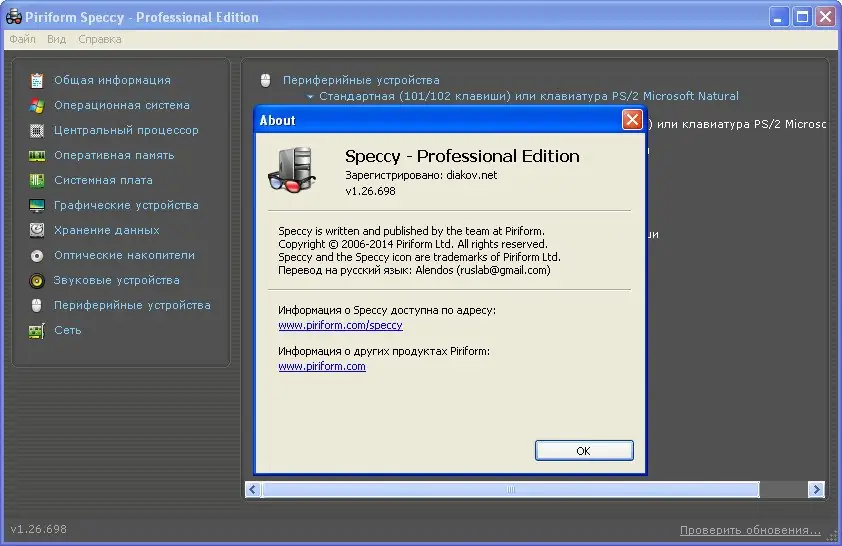Click Проверить обновления link
The width and height of the screenshot is (842, 546).
pyautogui.click(x=750, y=530)
